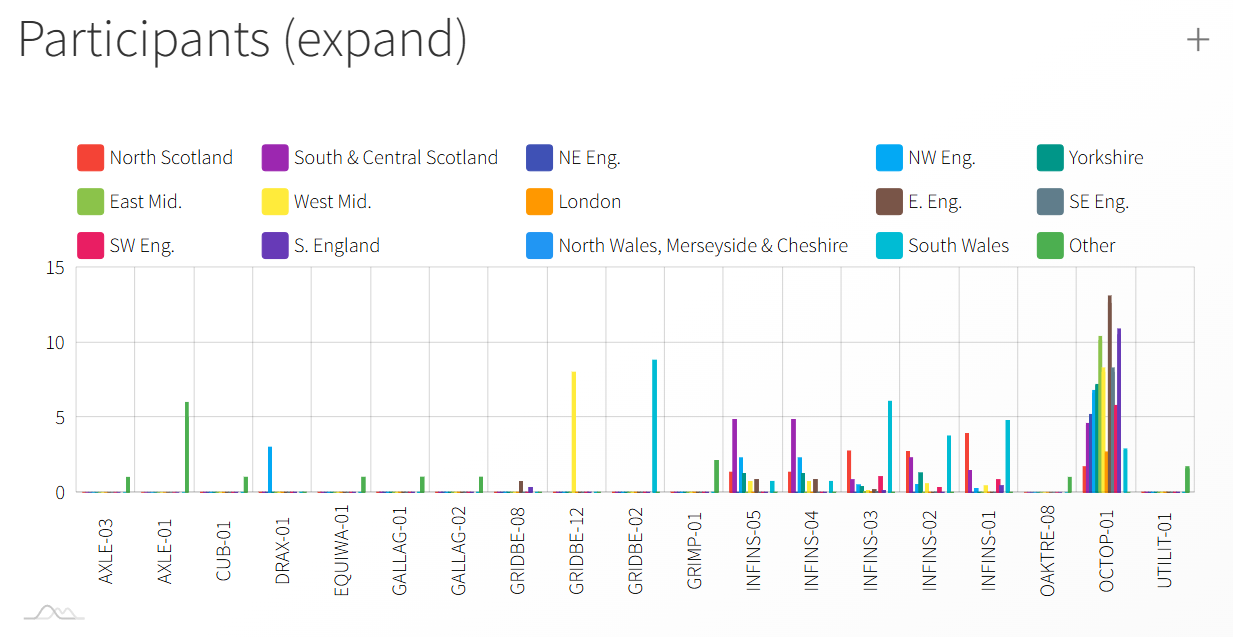1233x637 pixels.
Task: Hide the North Scotland series label
Action: click(x=171, y=158)
